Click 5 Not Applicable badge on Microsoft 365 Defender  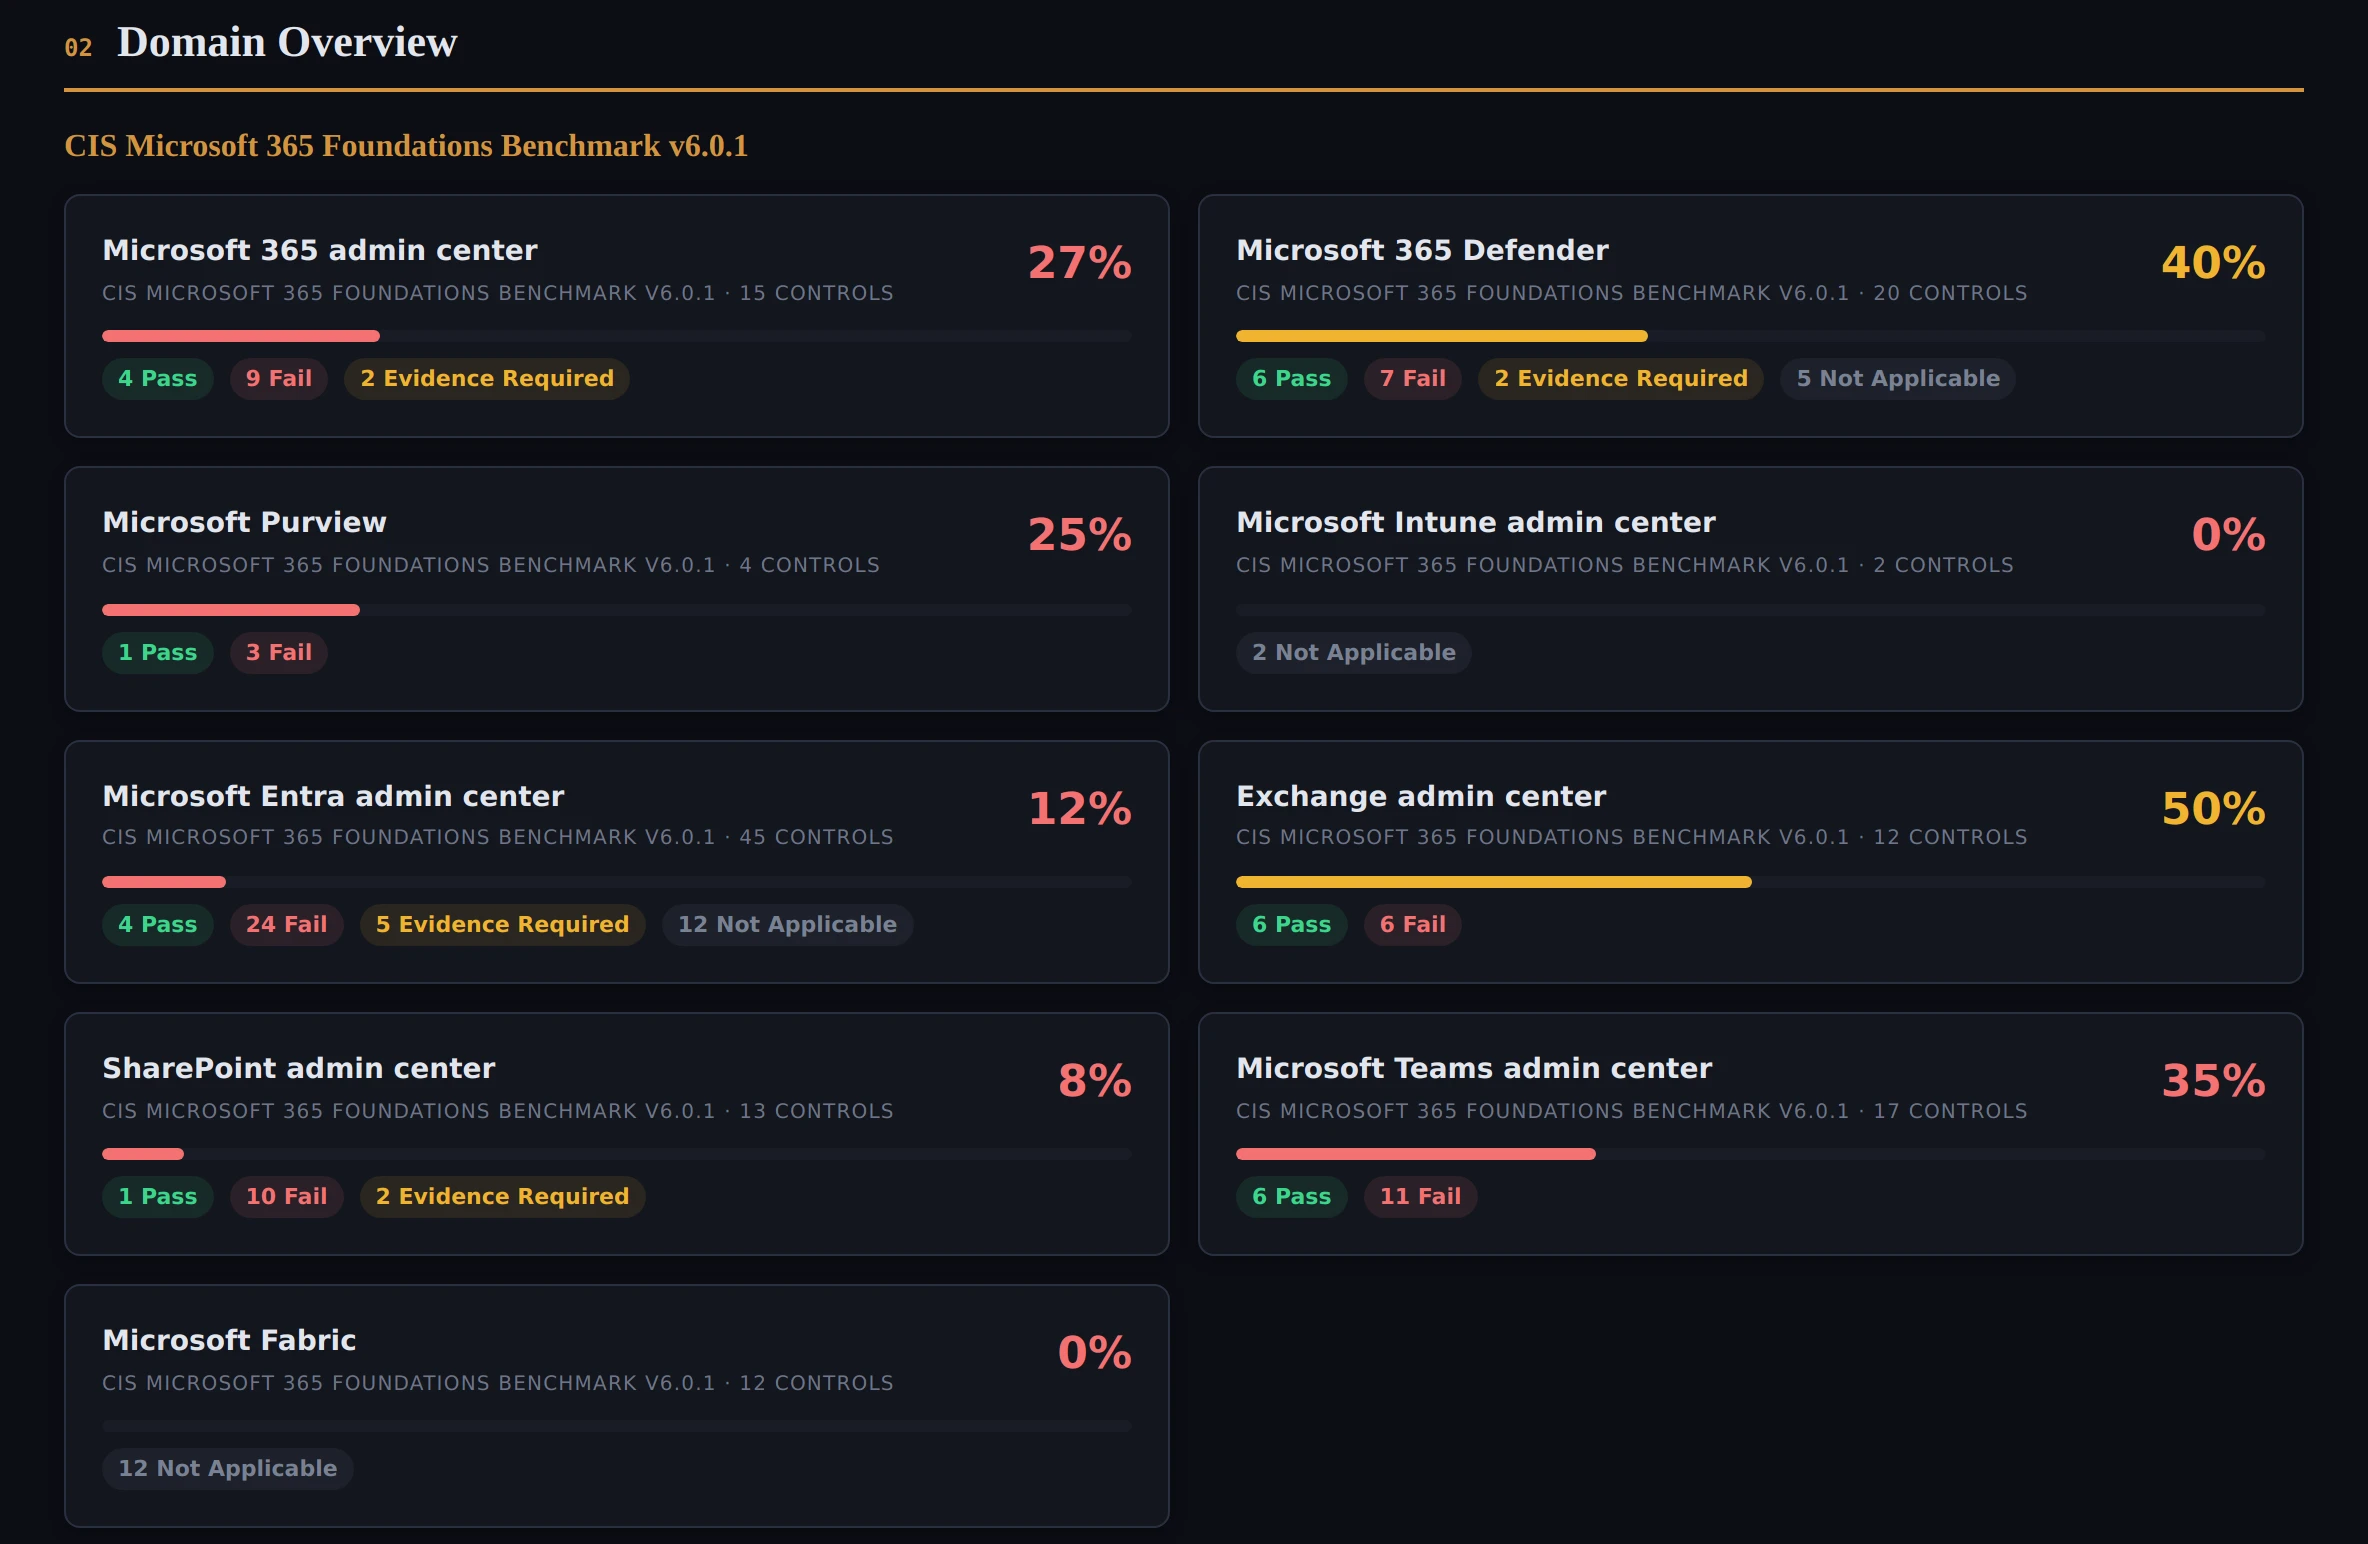pyautogui.click(x=1897, y=378)
